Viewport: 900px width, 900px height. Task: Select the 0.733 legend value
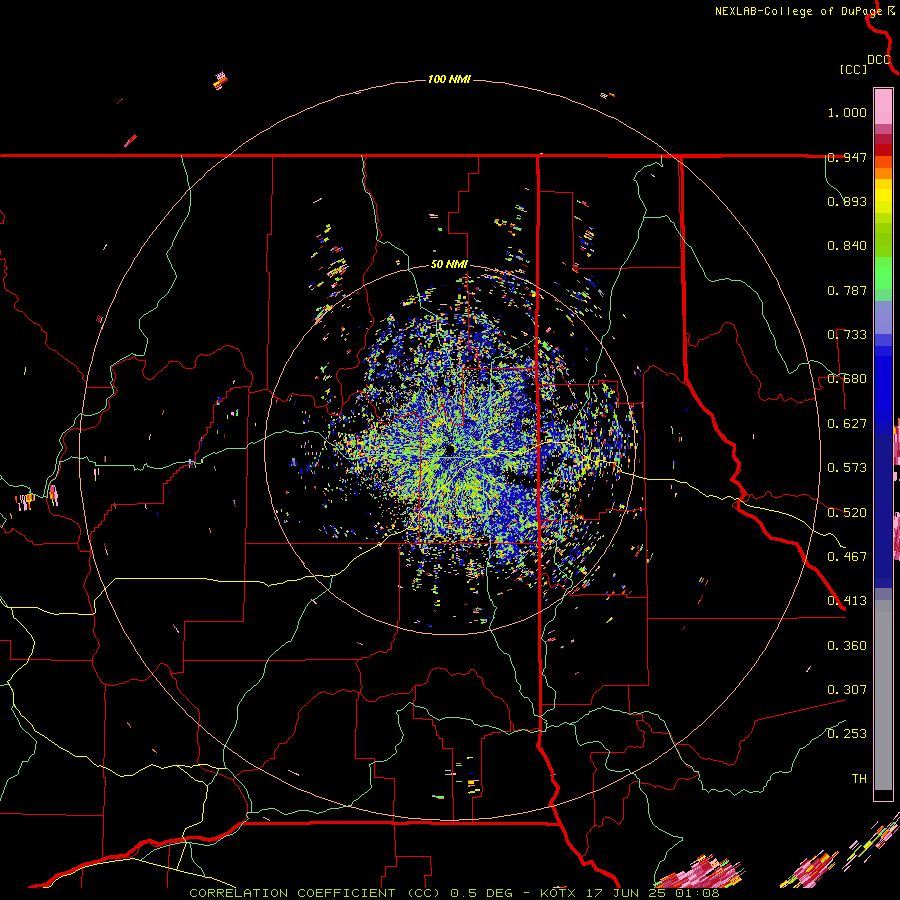[x=847, y=335]
